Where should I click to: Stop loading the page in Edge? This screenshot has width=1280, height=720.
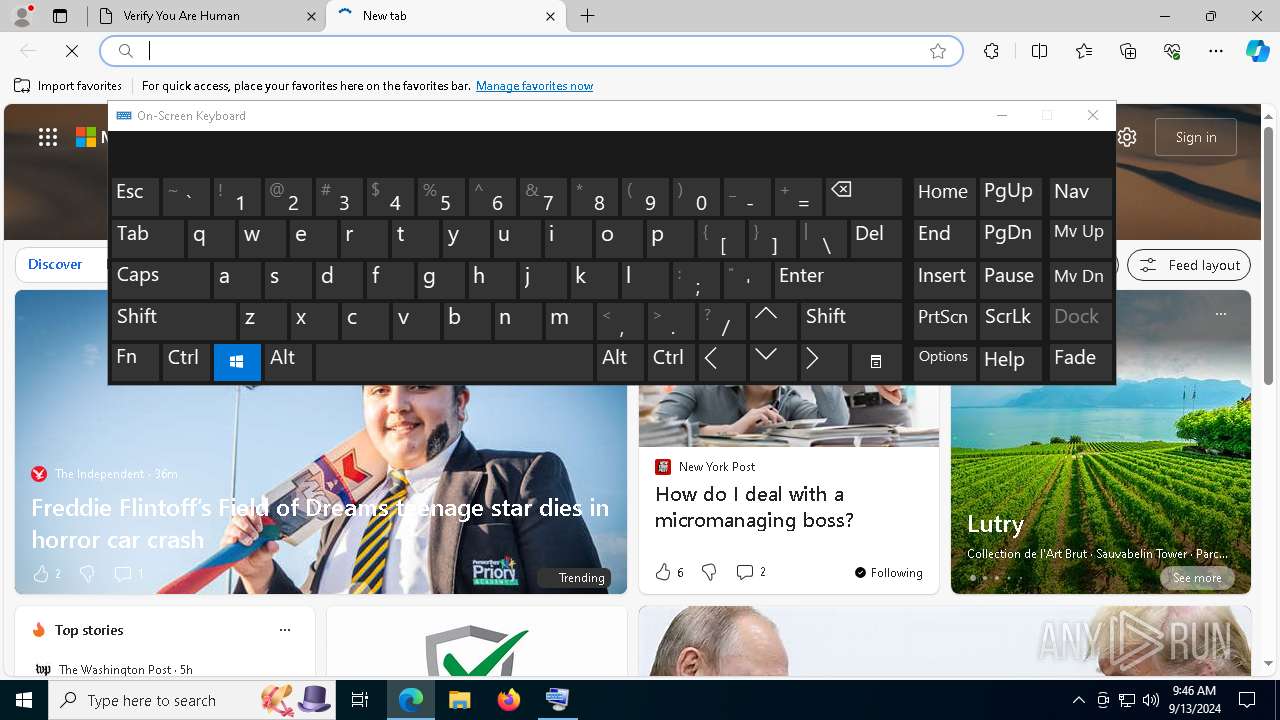coord(72,51)
